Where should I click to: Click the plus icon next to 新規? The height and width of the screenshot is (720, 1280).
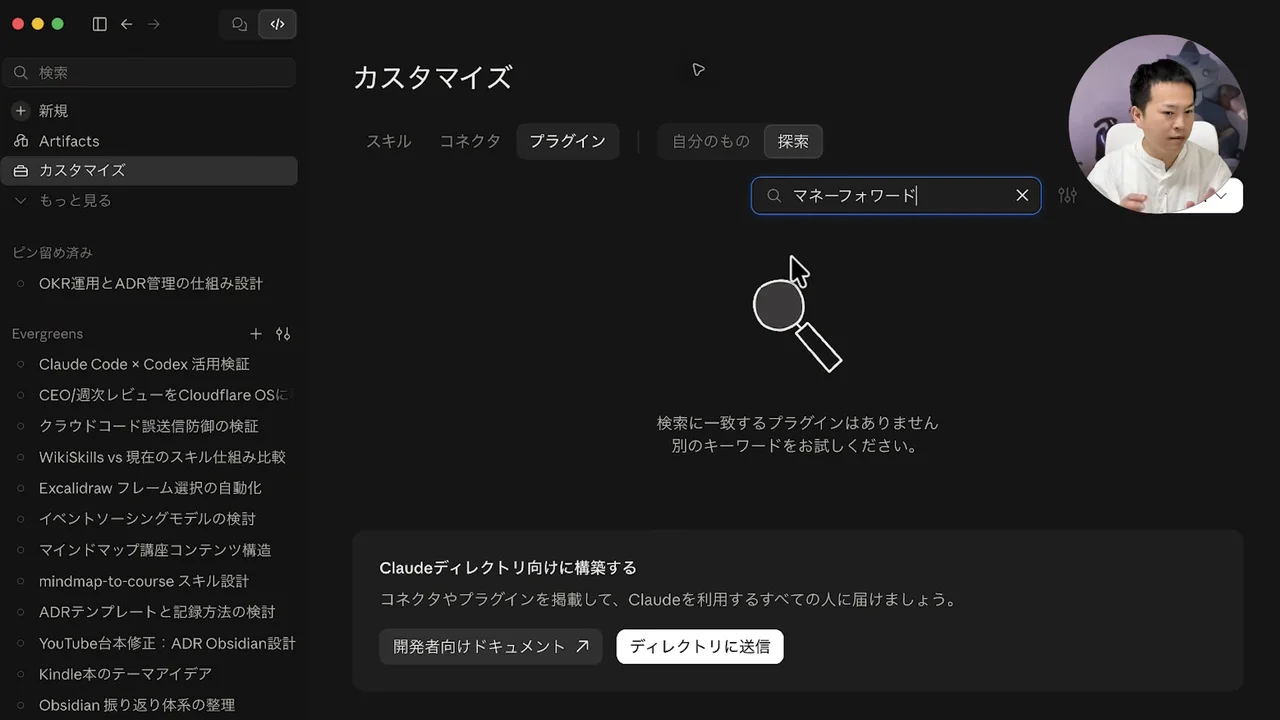click(x=21, y=111)
